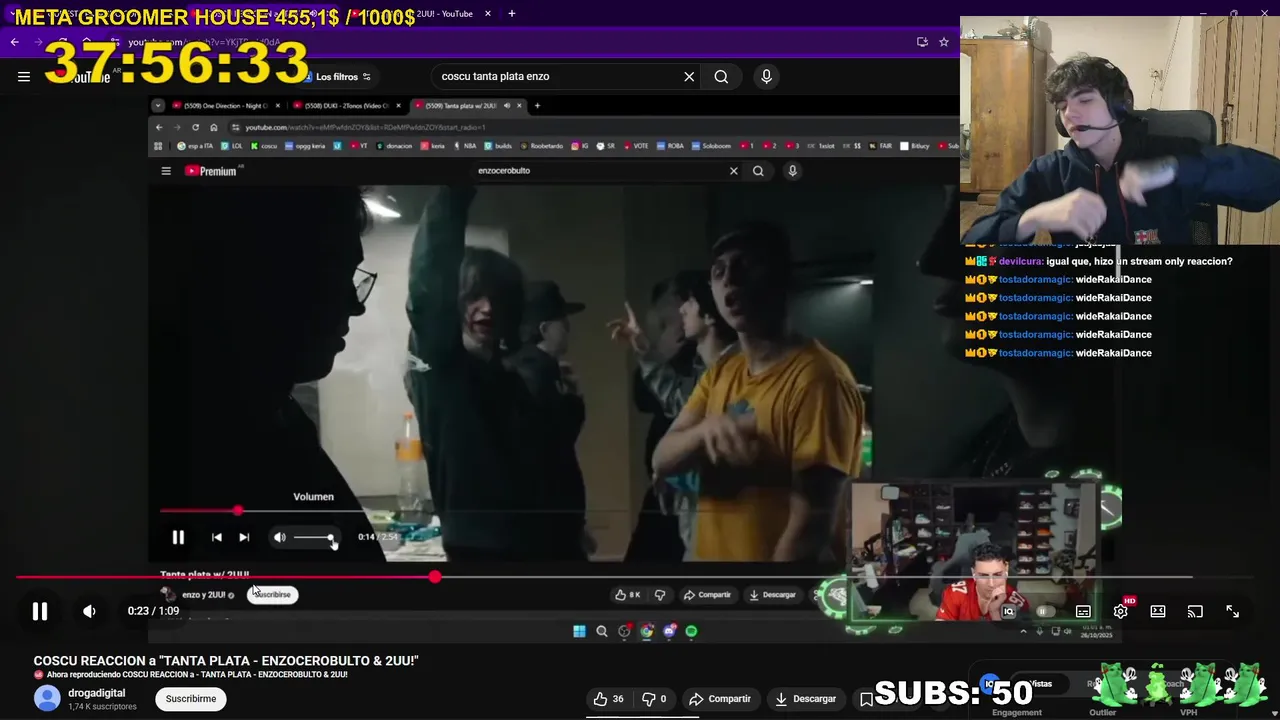Run search with outer YouTube magnifier button
Image resolution: width=1280 pixels, height=720 pixels.
point(721,76)
